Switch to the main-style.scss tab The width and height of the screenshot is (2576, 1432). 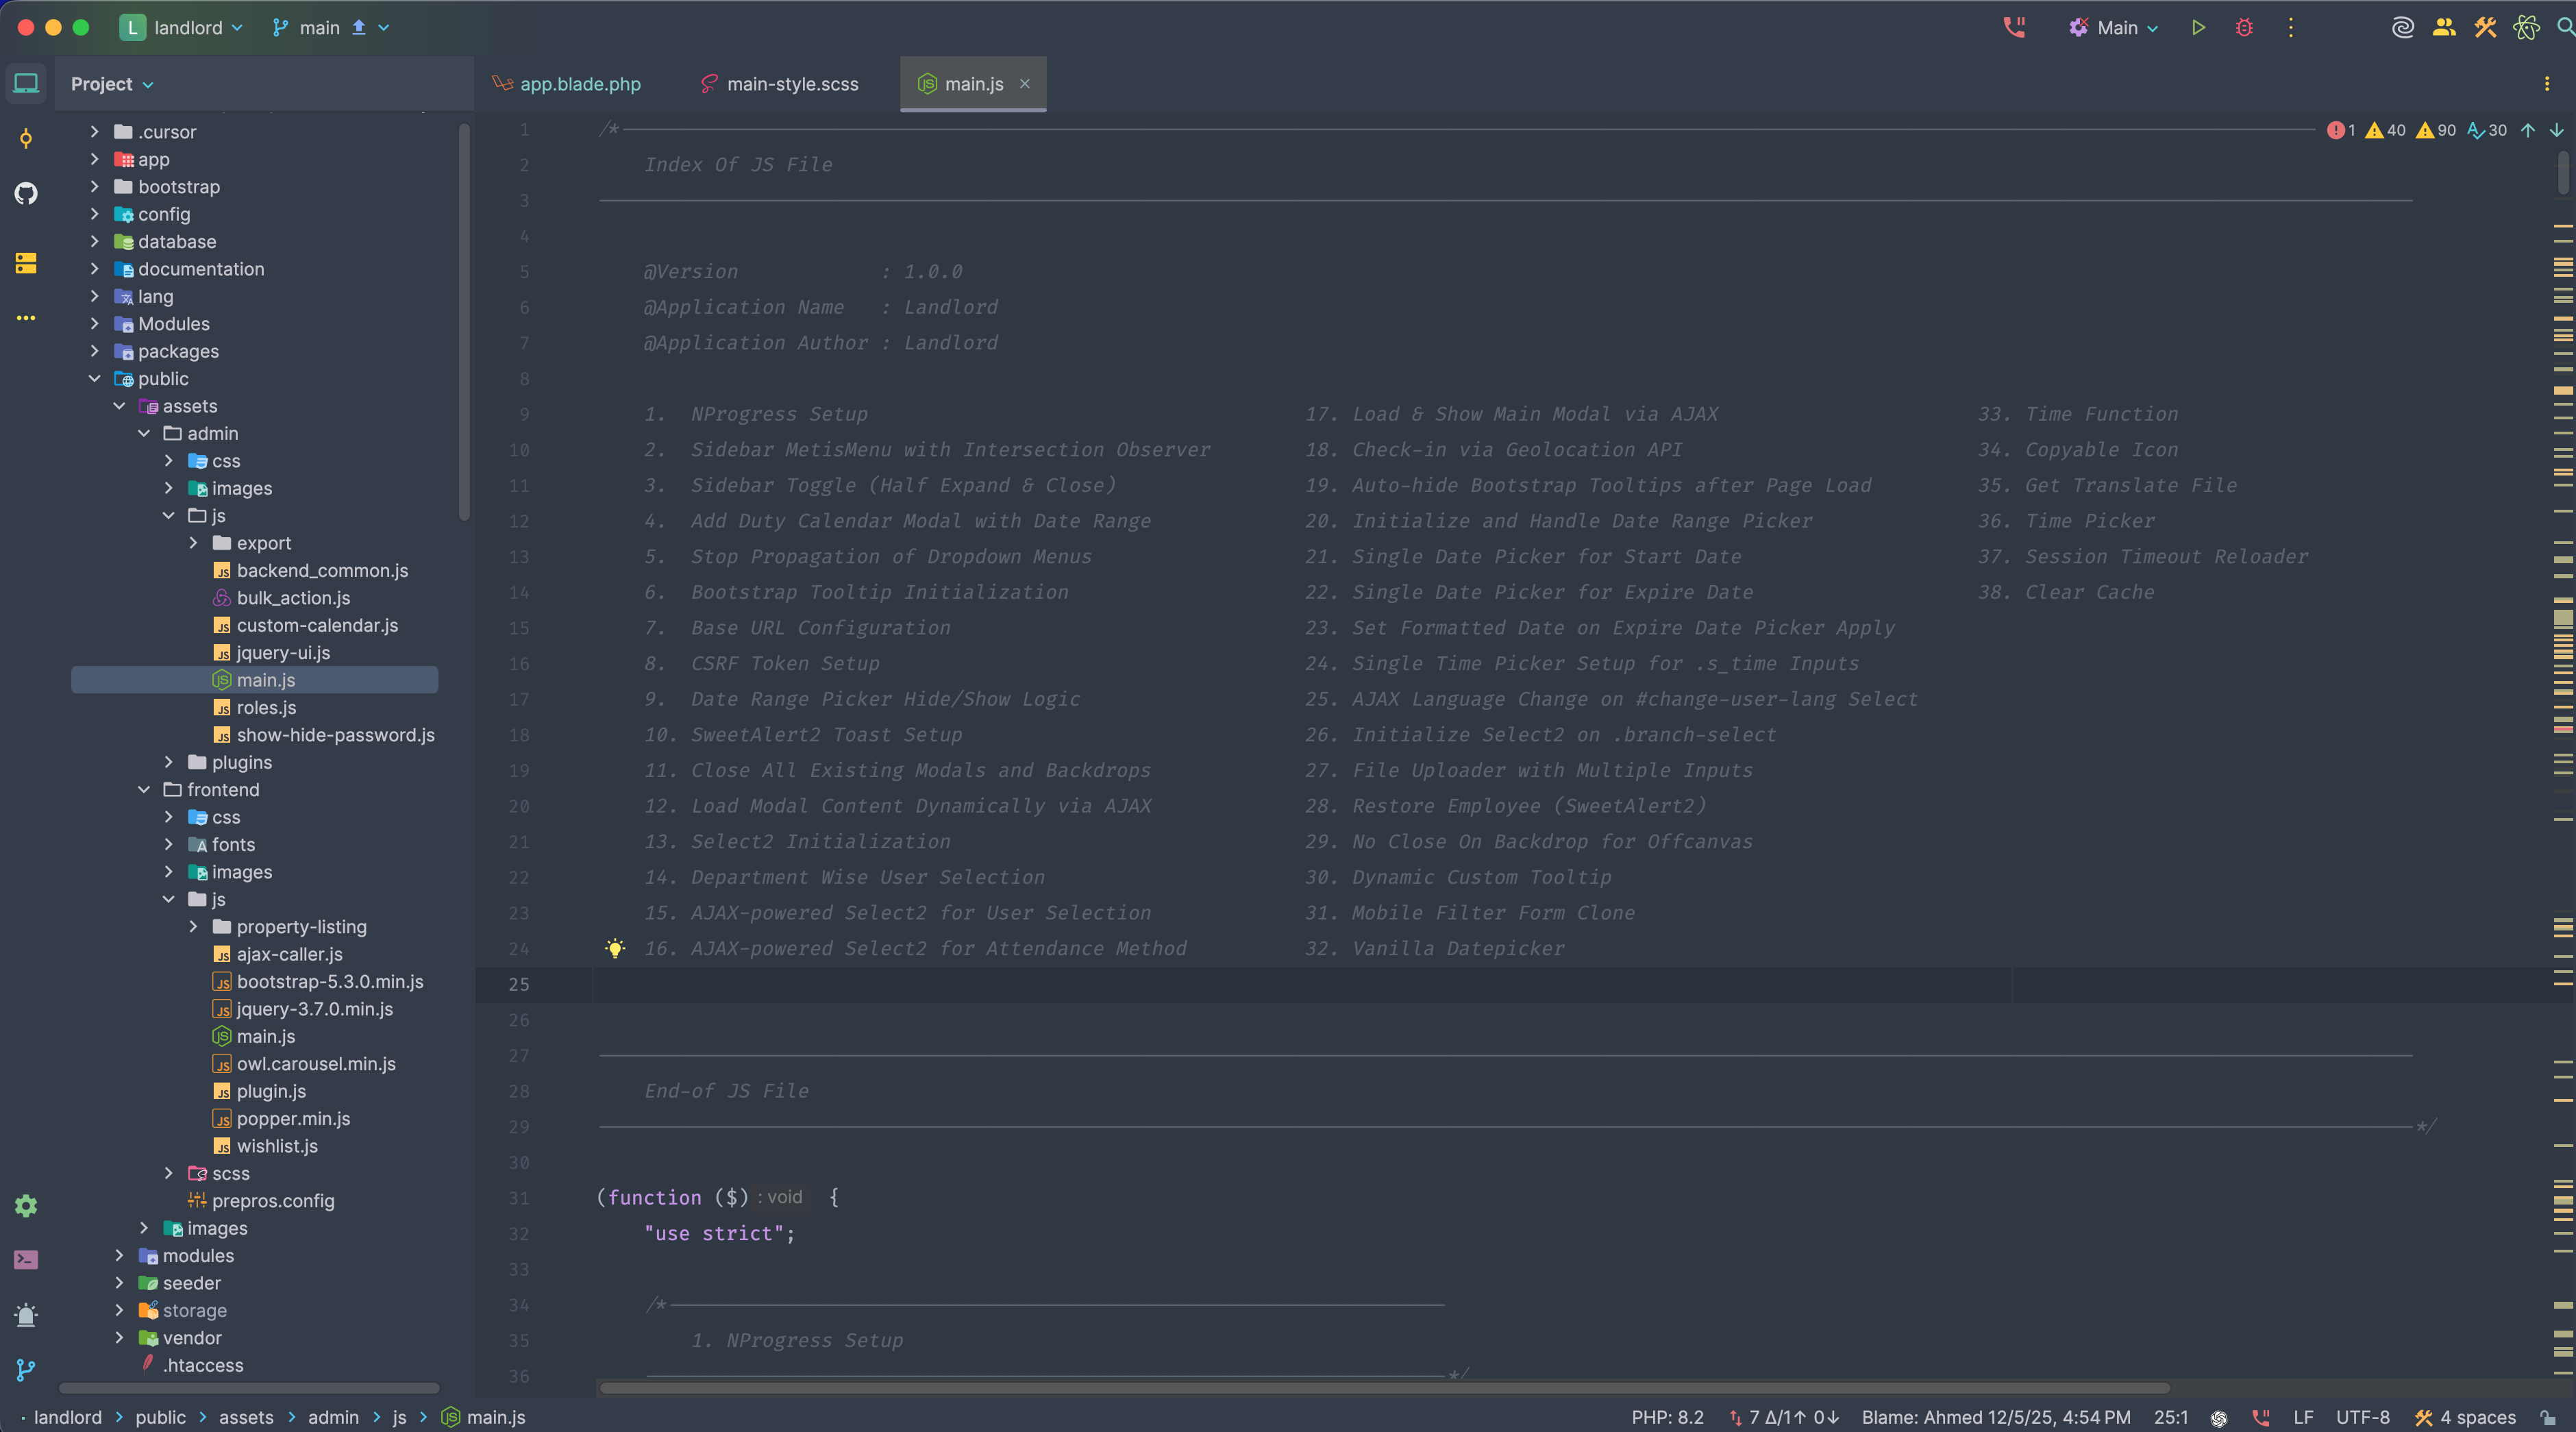tap(791, 84)
